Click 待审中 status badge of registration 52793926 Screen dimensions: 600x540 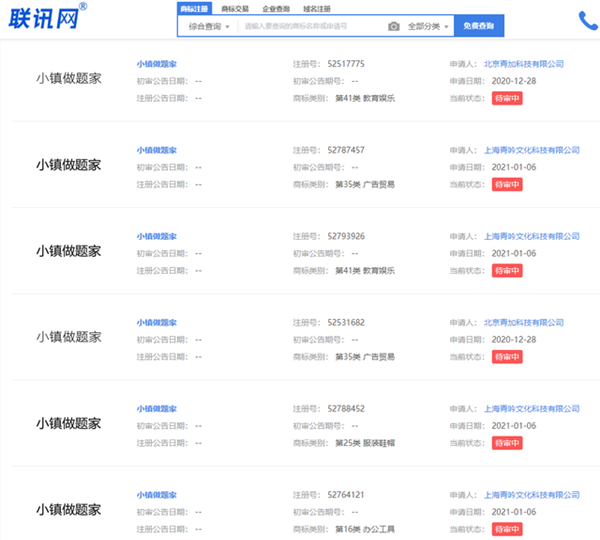[507, 271]
